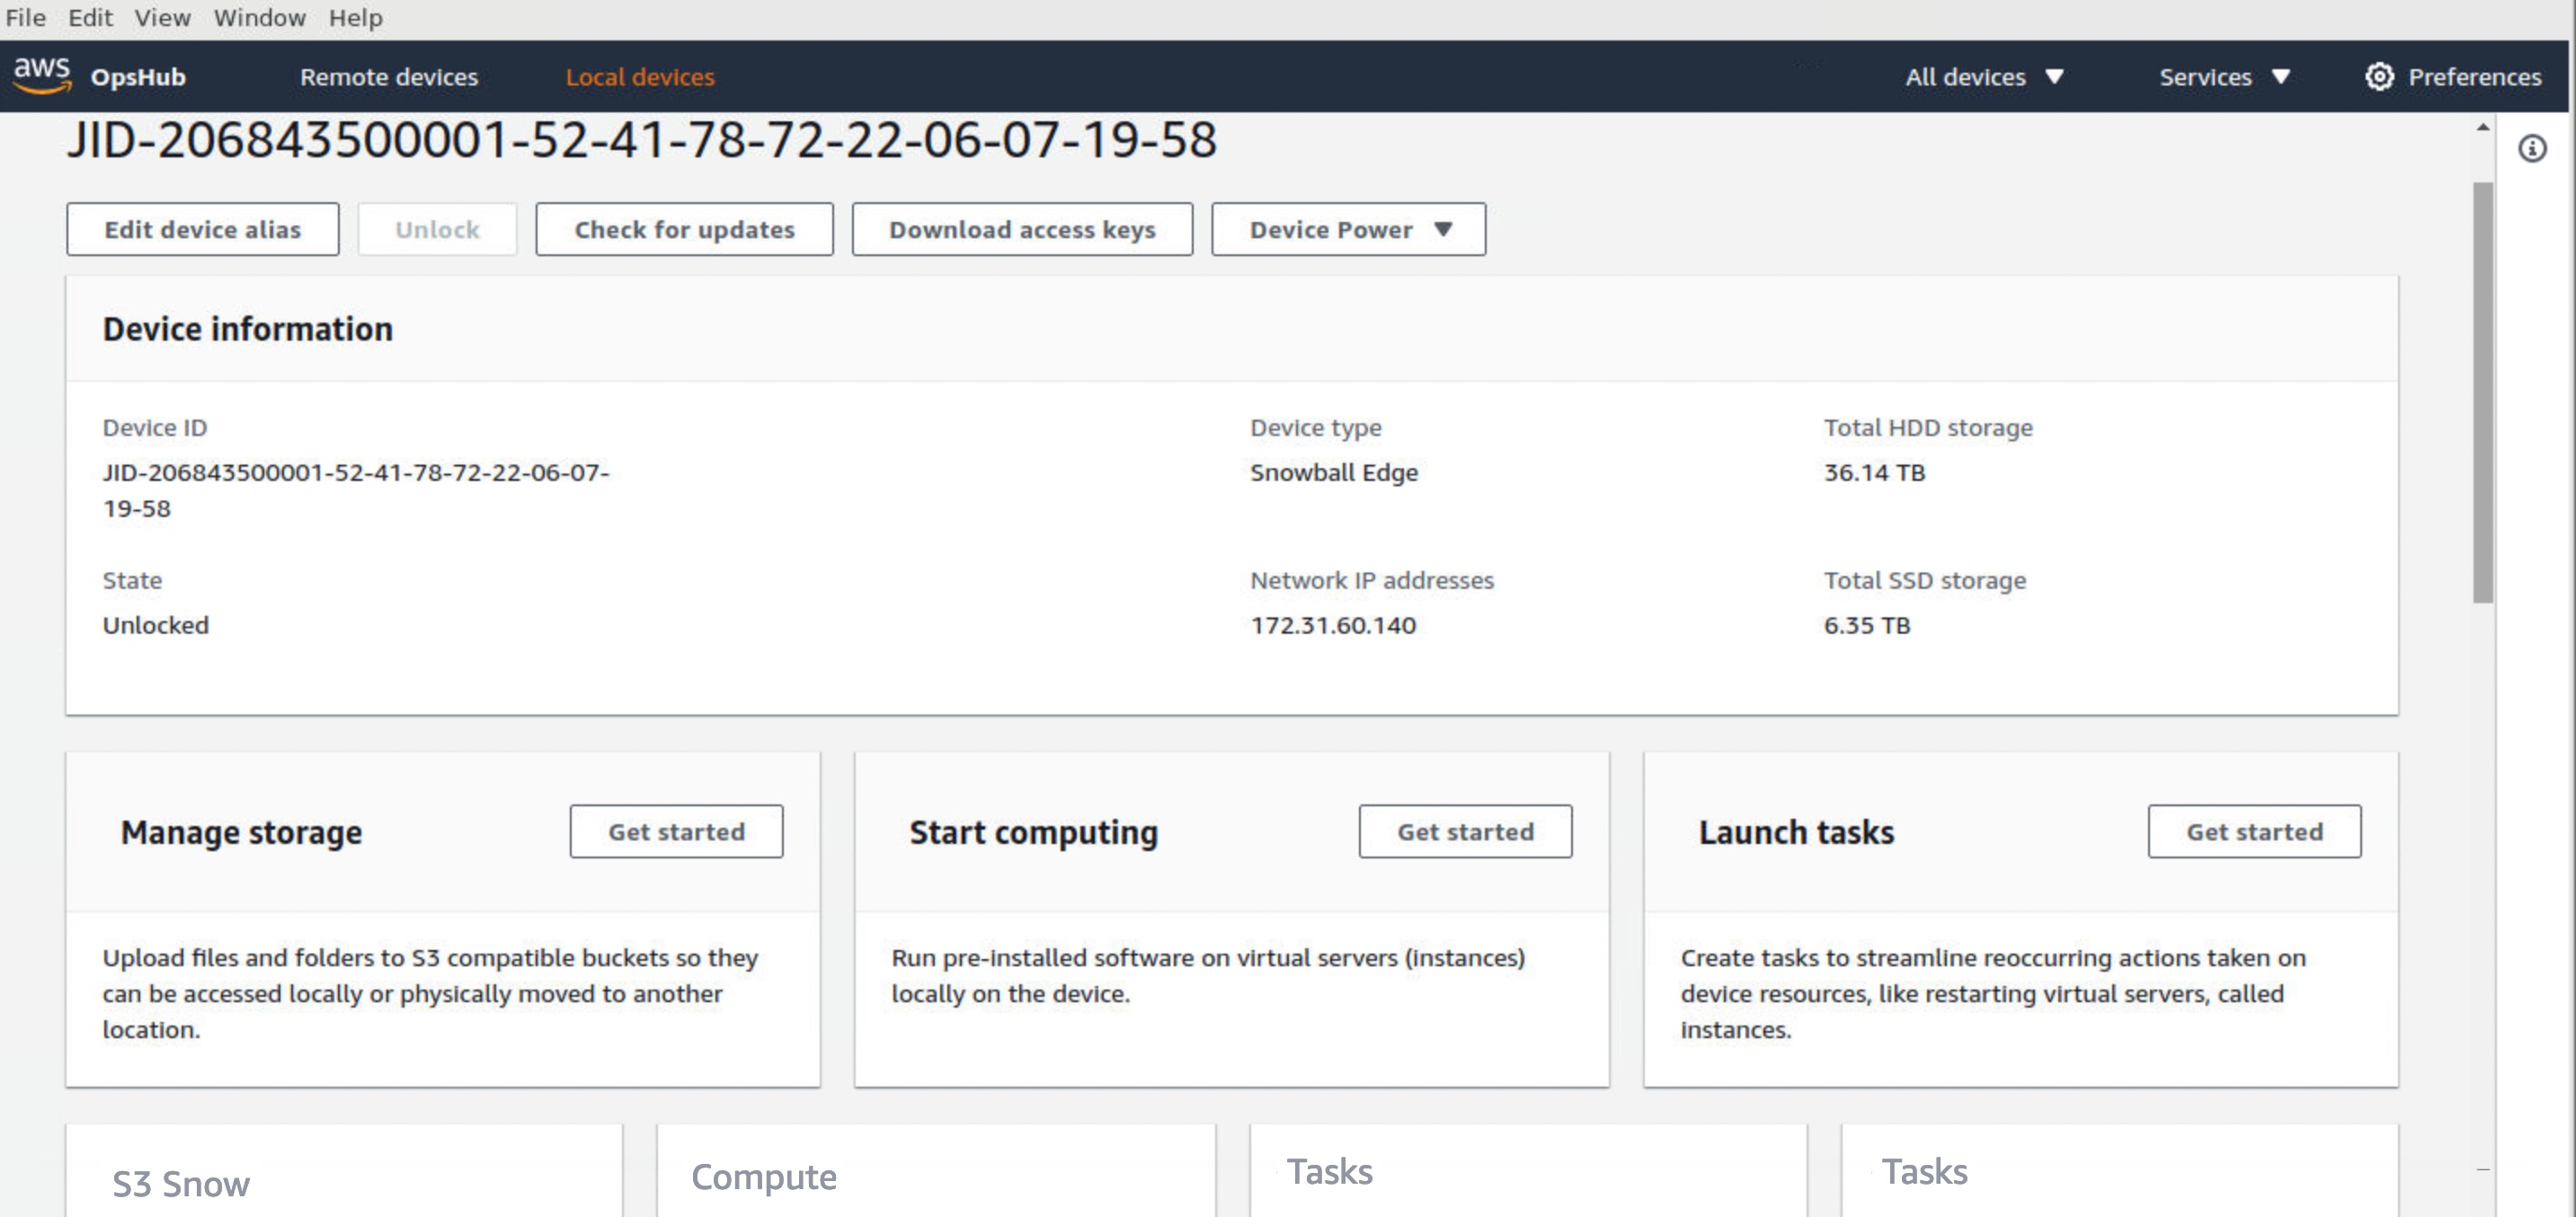Open the S3 Snow card
This screenshot has width=2576, height=1217.
[344, 1170]
